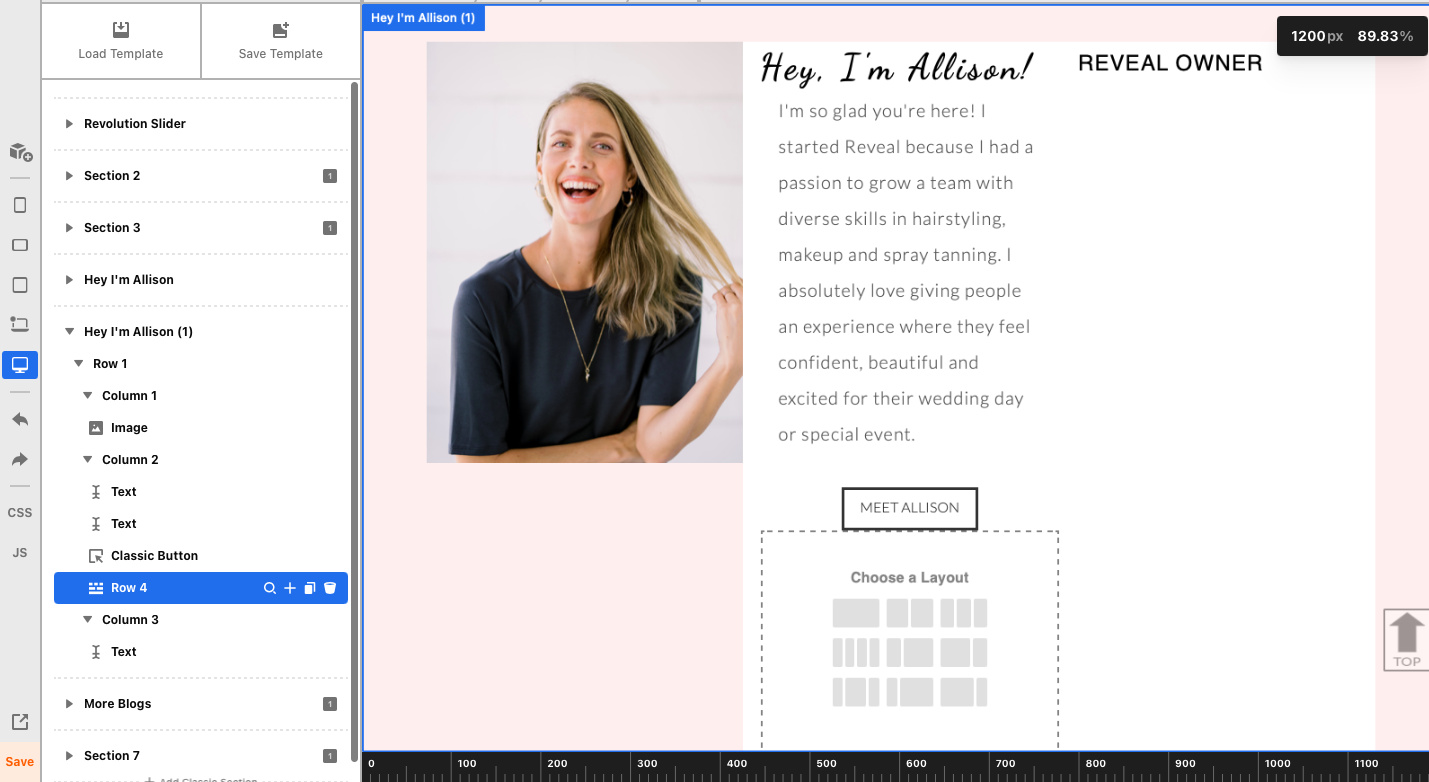Image resolution: width=1429 pixels, height=782 pixels.
Task: Click the plus icon on Row 4
Action: (x=290, y=588)
